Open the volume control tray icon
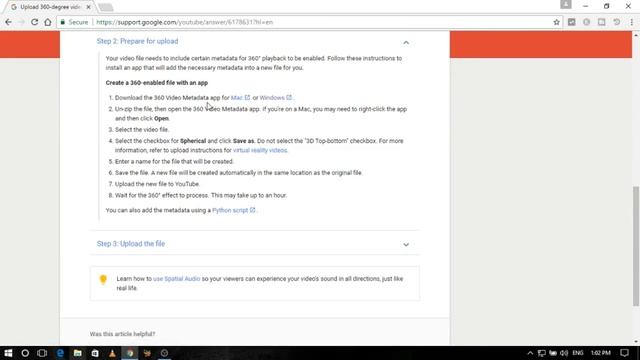 (564, 353)
